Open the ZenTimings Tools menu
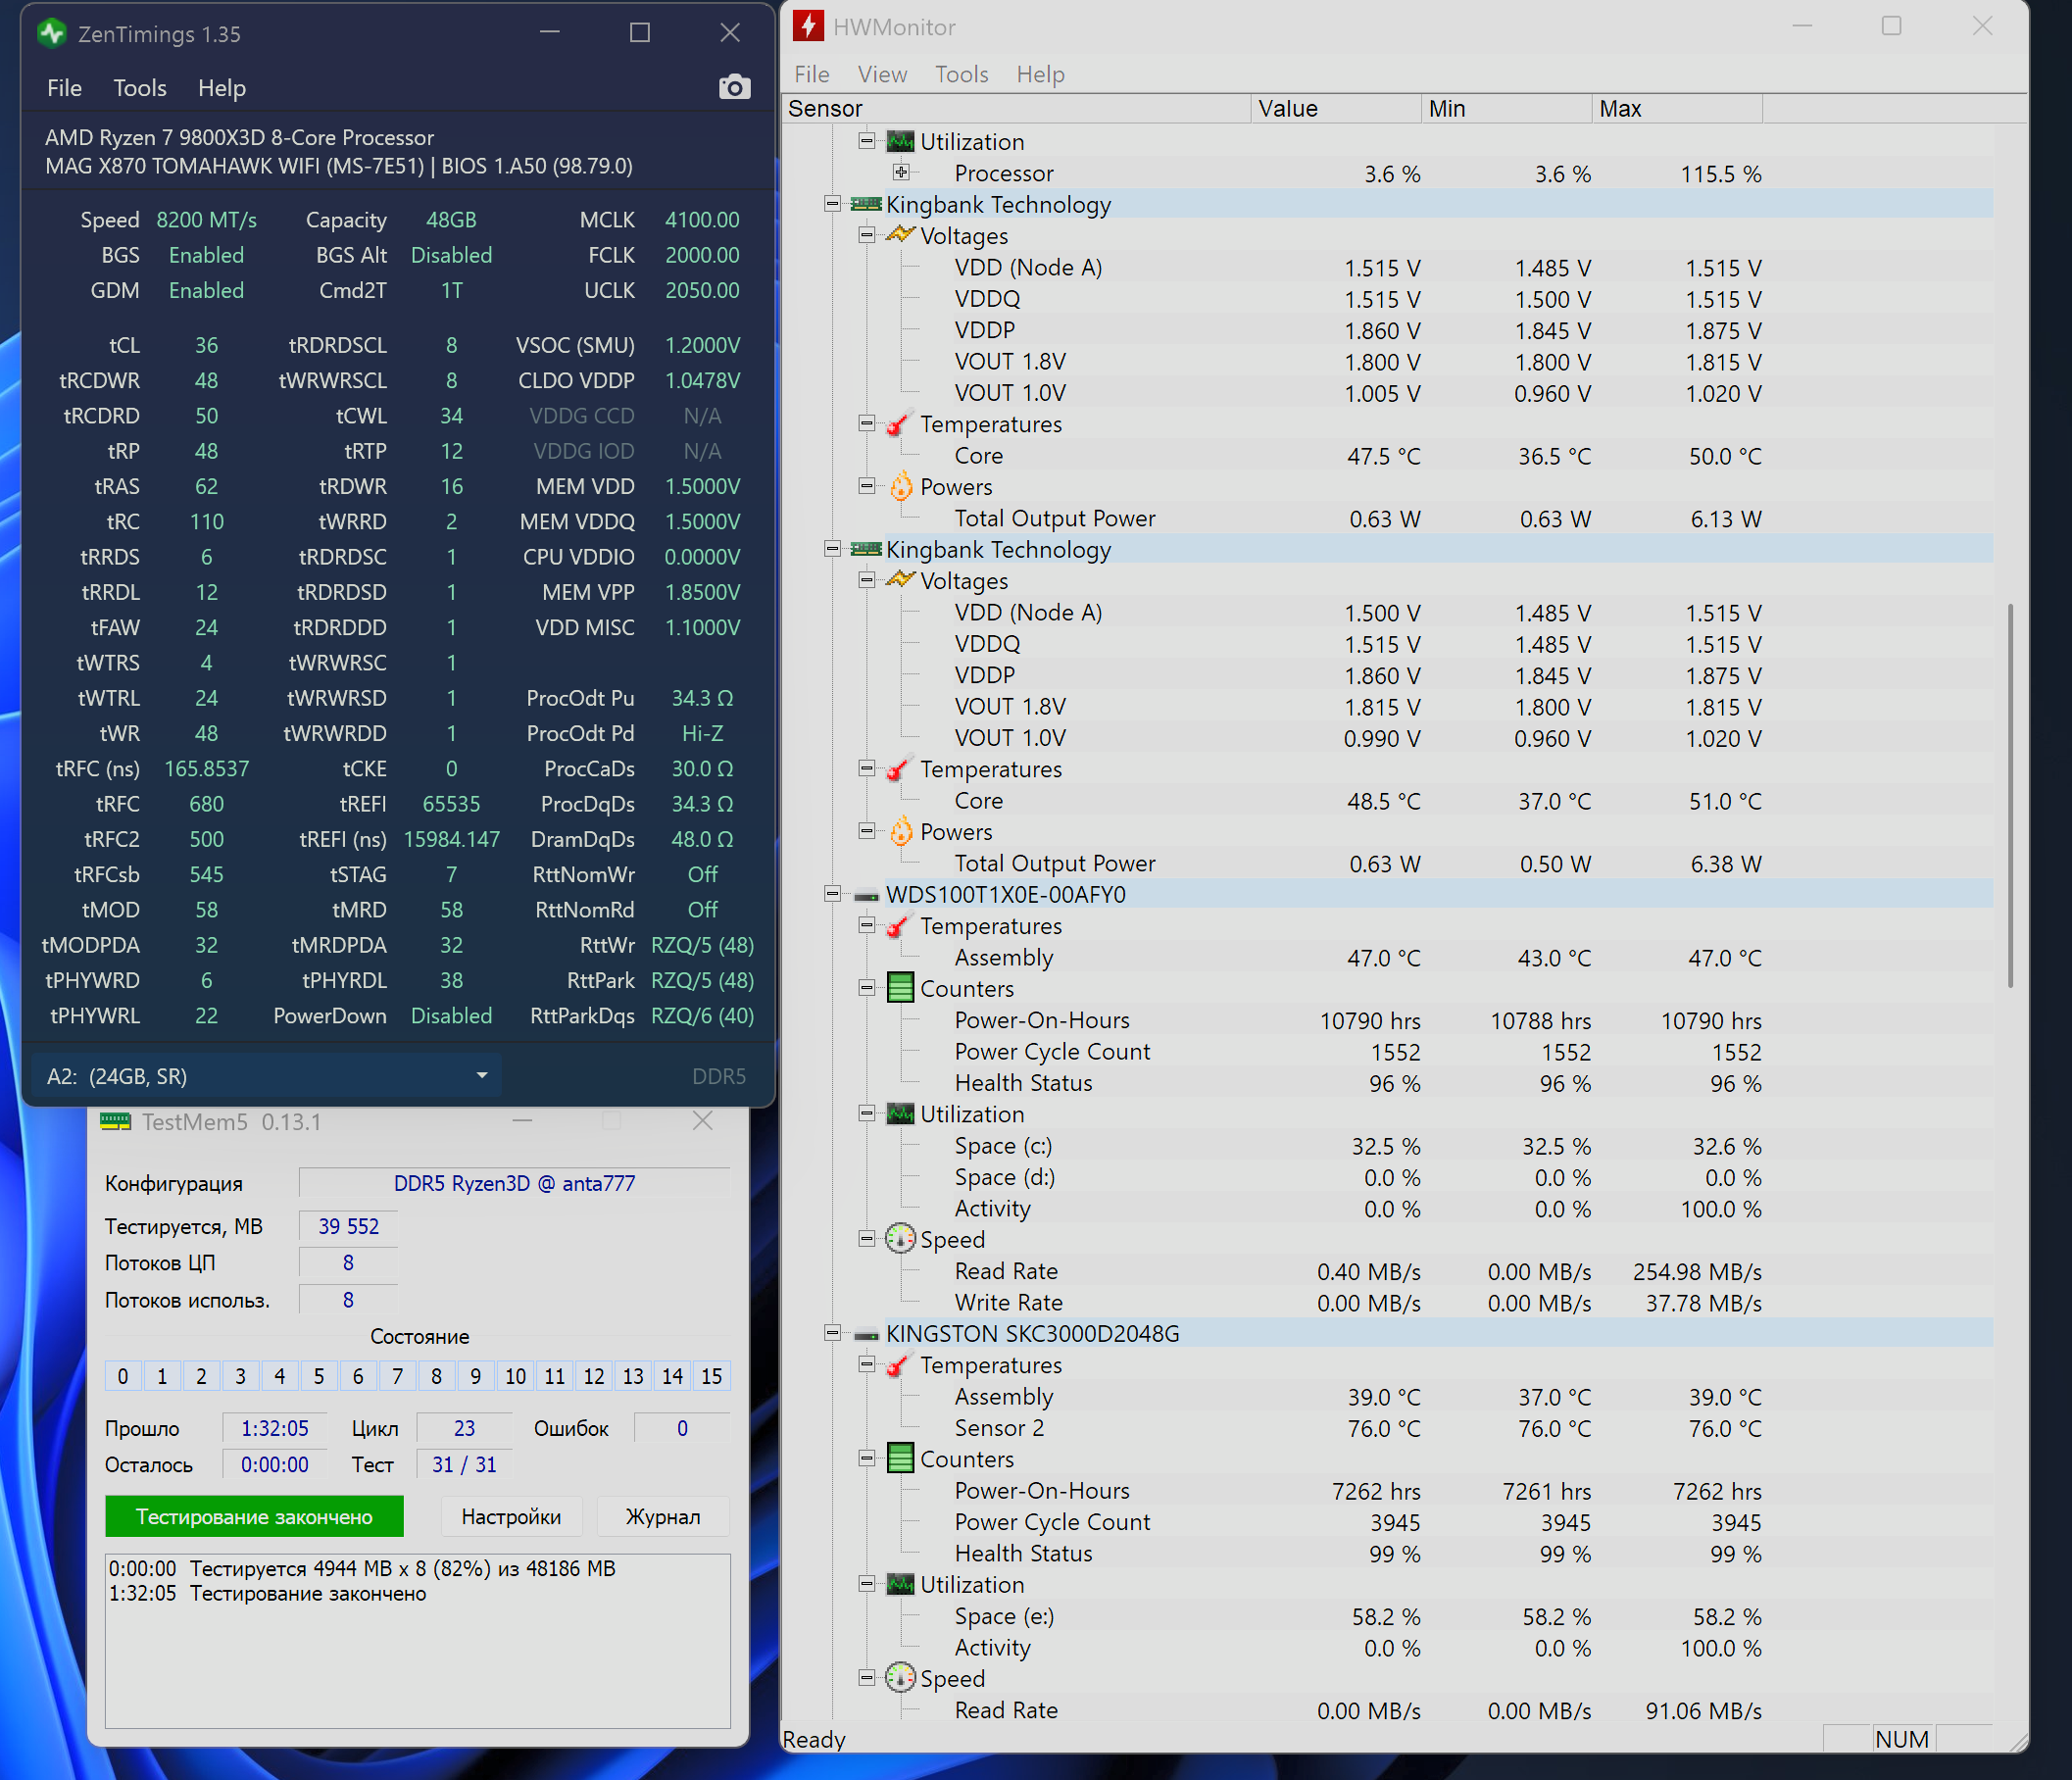Viewport: 2072px width, 1780px height. click(139, 88)
